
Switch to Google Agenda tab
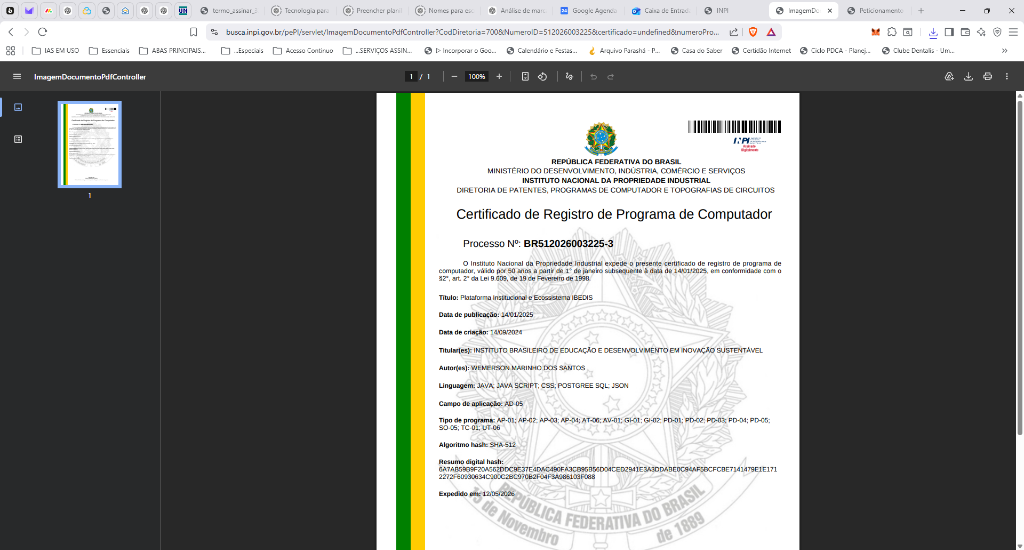(x=588, y=10)
